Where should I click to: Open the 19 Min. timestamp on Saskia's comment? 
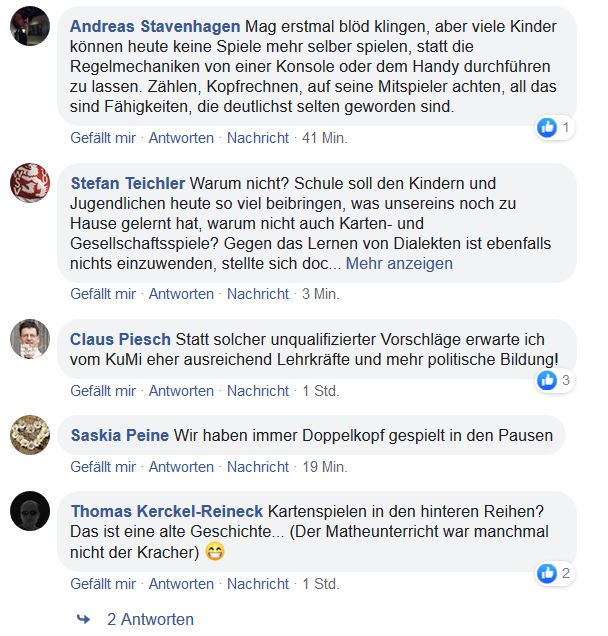(325, 467)
